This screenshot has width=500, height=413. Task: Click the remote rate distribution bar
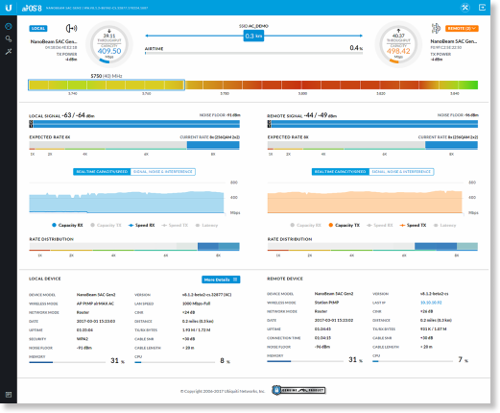coord(373,247)
